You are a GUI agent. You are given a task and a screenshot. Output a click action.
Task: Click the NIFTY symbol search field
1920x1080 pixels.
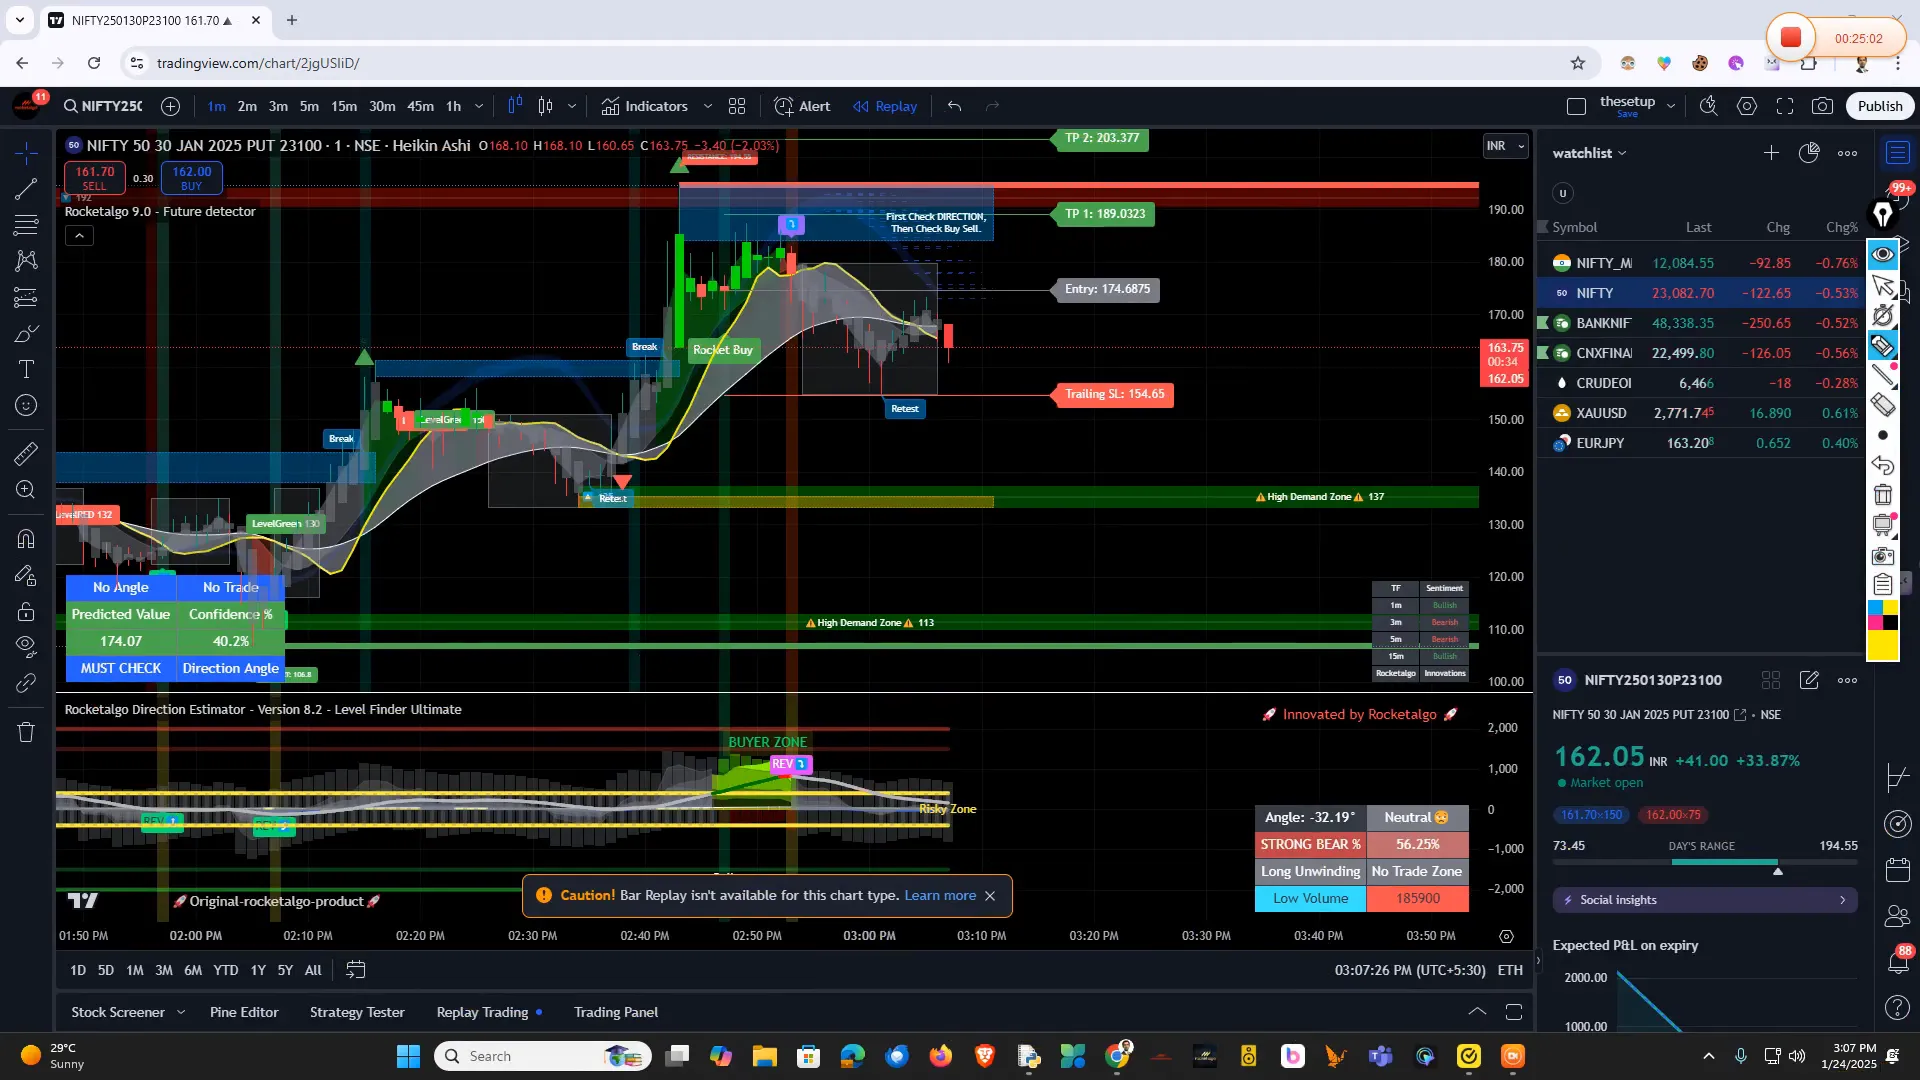(105, 106)
